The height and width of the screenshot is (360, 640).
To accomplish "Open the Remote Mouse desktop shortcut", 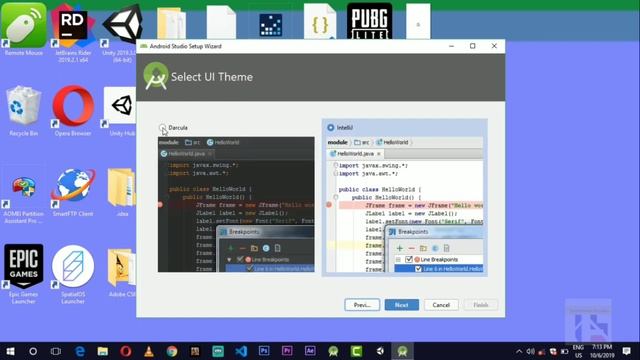I will coord(24,29).
